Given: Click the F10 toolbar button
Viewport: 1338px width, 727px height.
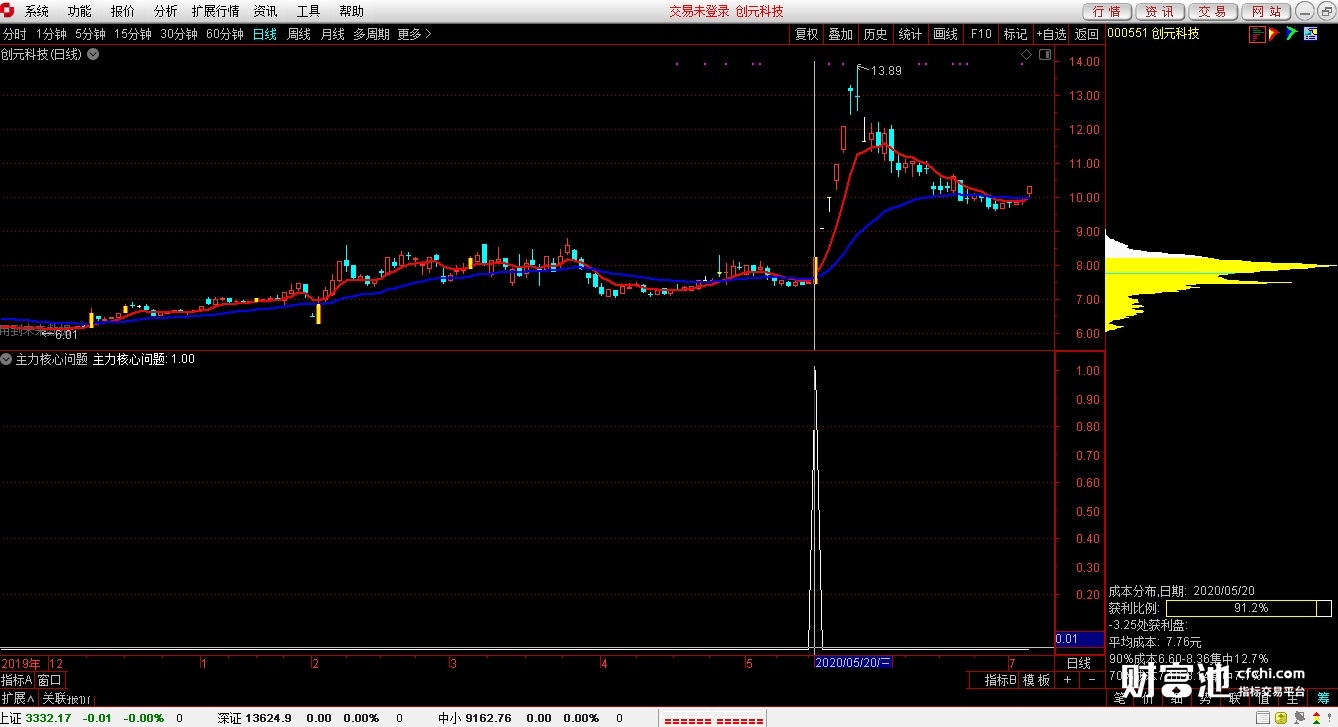Looking at the screenshot, I should 981,34.
